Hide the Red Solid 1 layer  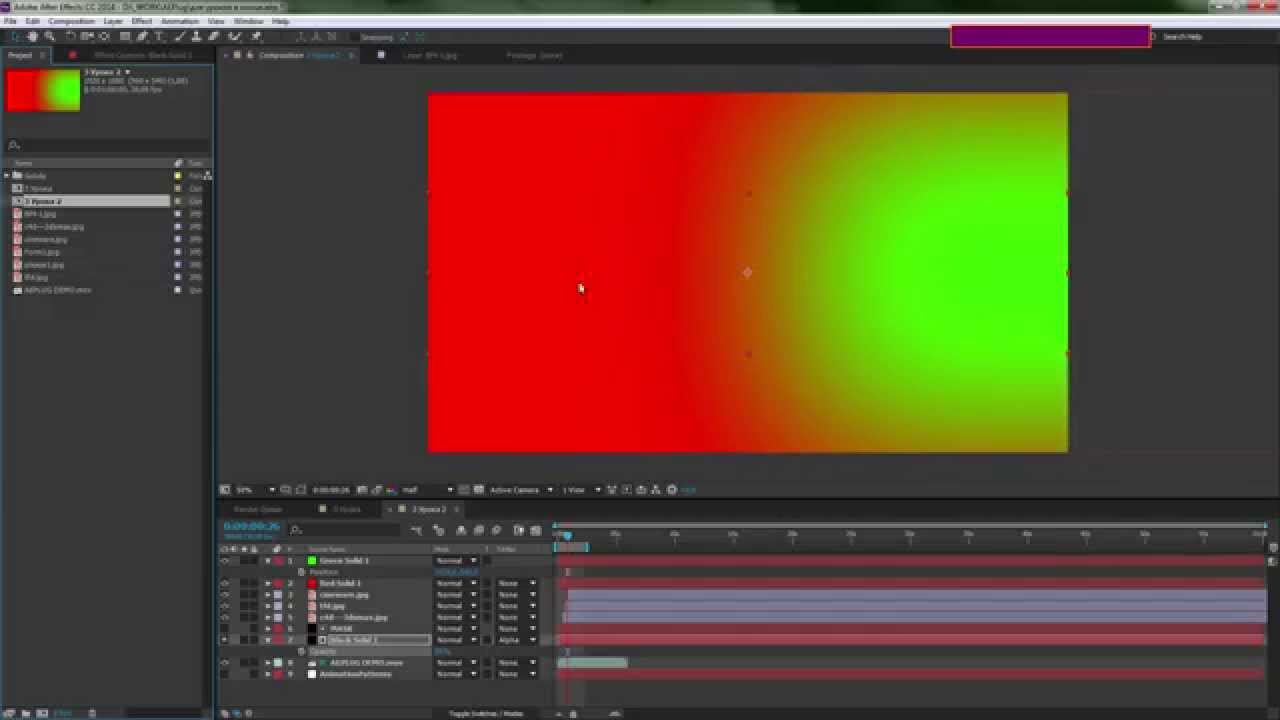(224, 583)
